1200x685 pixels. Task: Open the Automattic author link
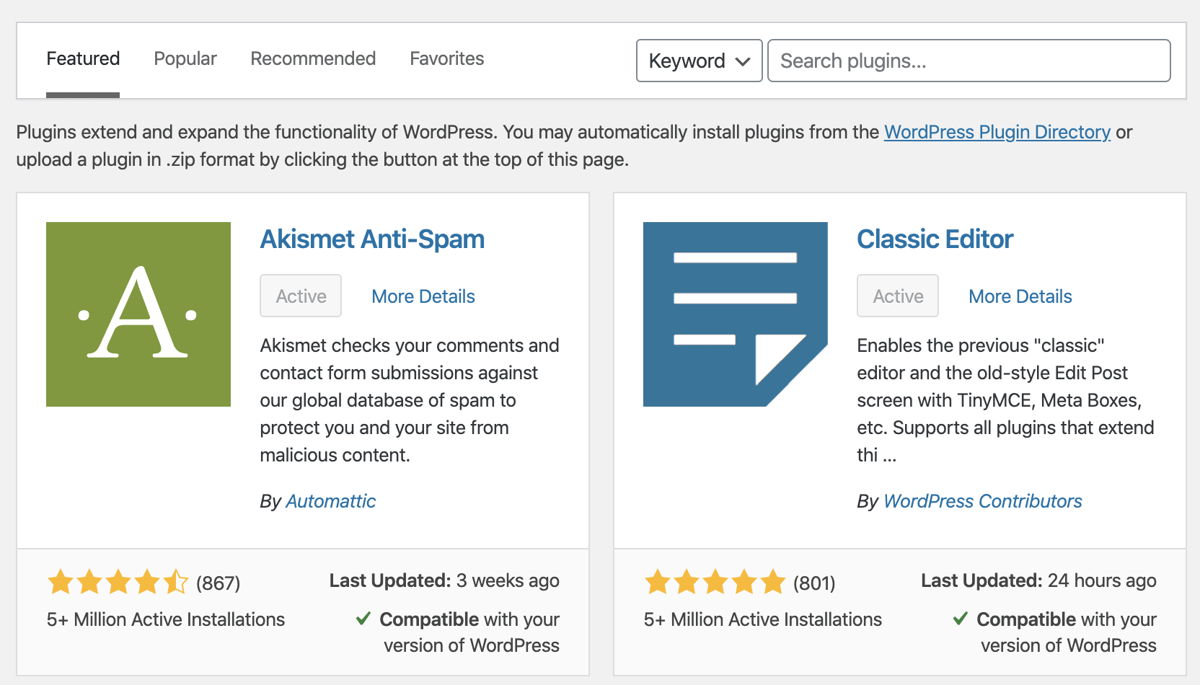coord(331,501)
